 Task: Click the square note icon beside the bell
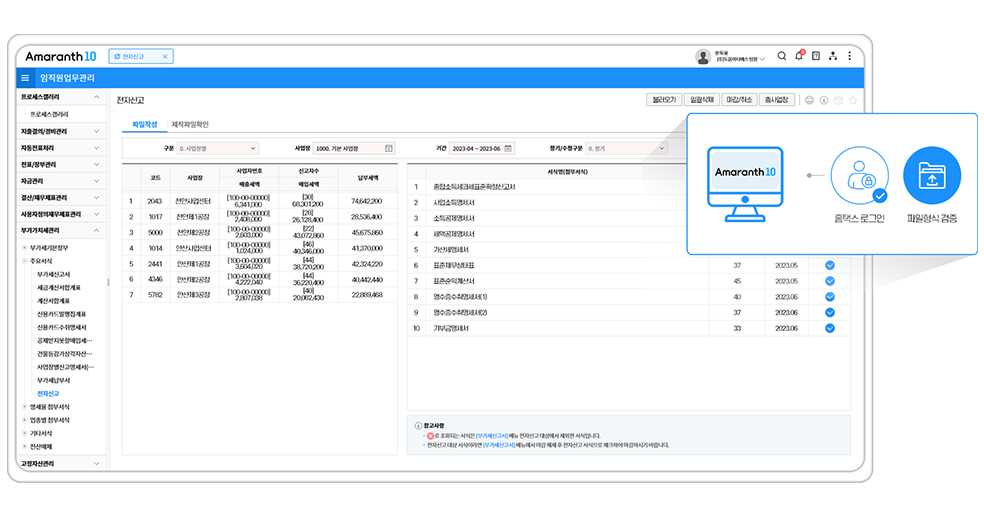tap(816, 56)
